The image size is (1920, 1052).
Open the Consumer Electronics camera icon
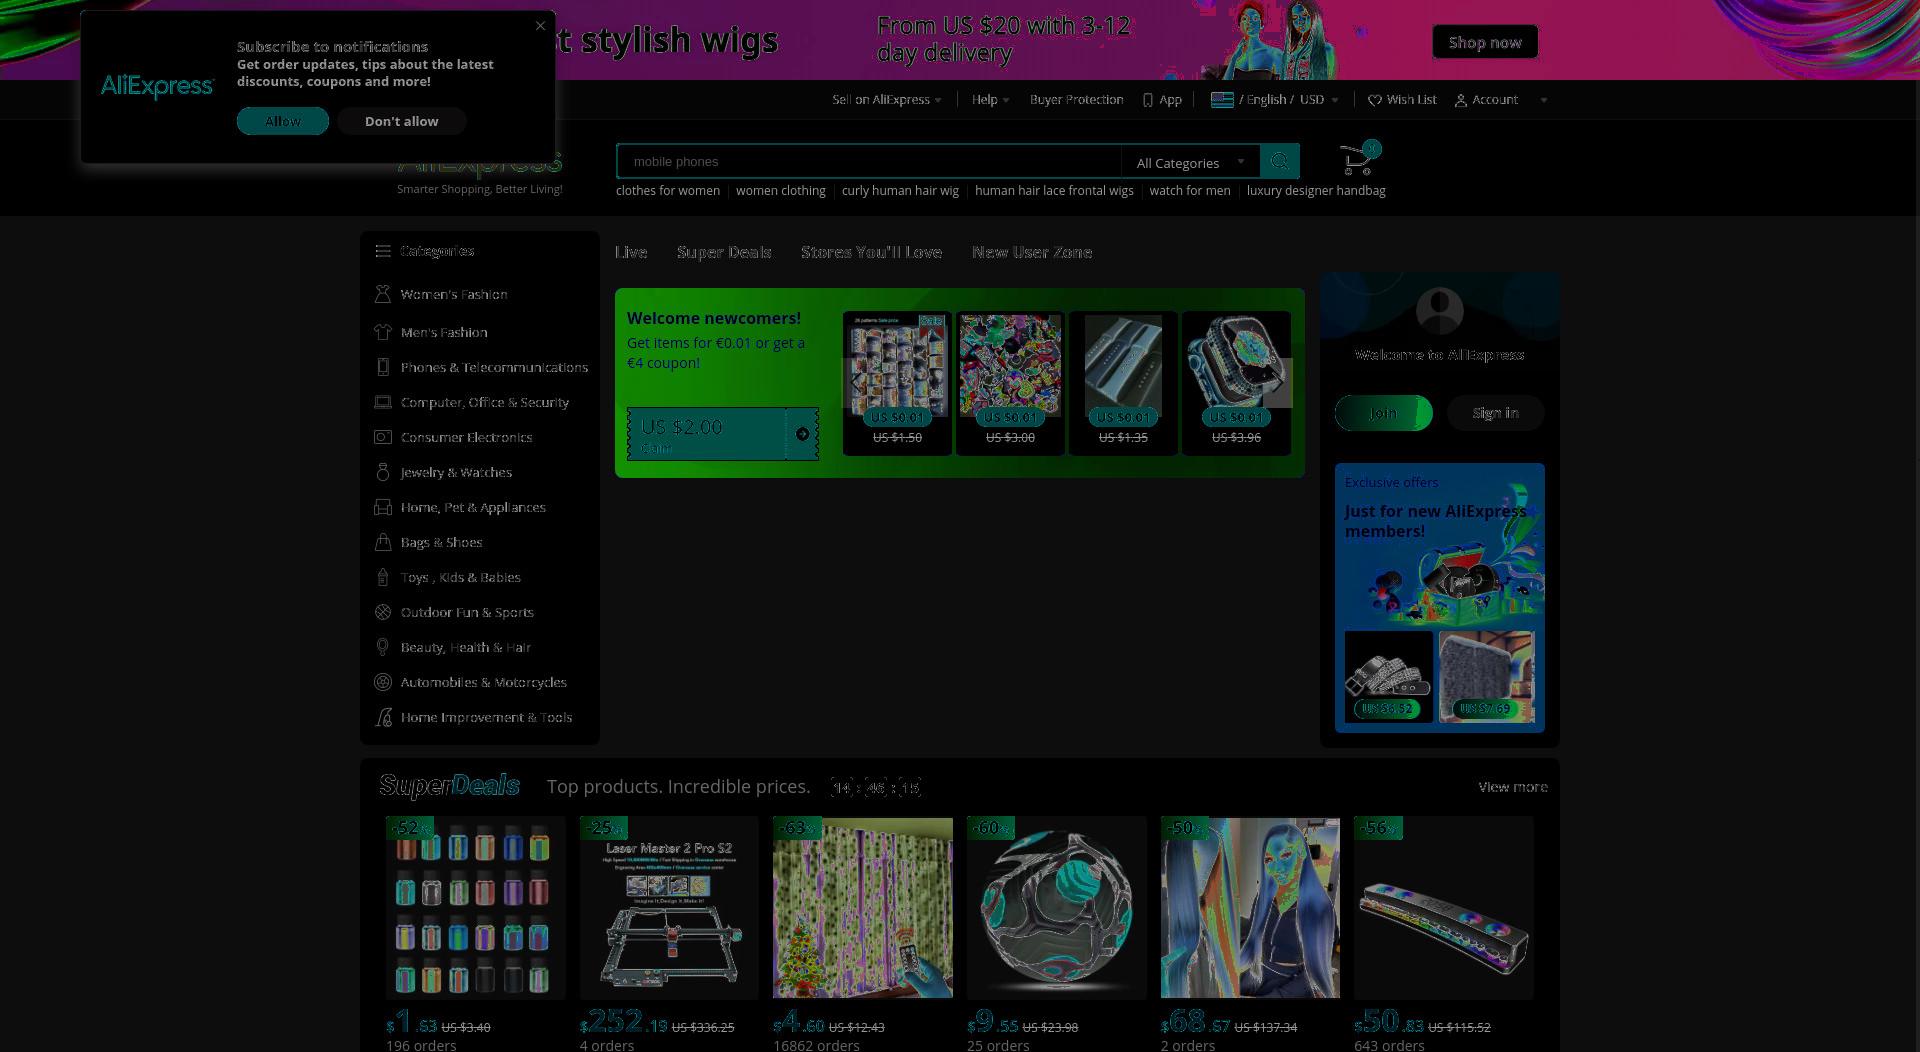pos(383,437)
